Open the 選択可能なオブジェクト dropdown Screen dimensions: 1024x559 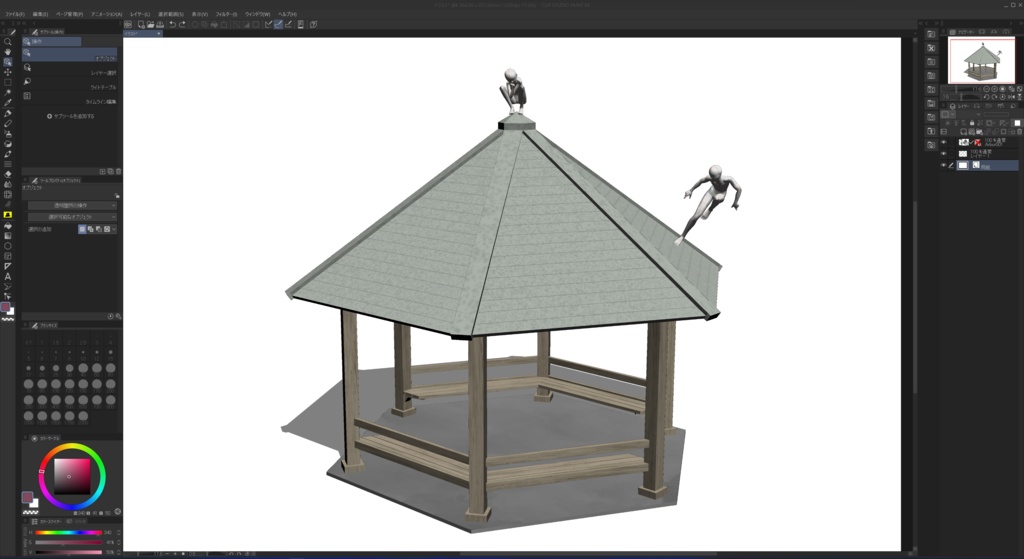(x=72, y=217)
